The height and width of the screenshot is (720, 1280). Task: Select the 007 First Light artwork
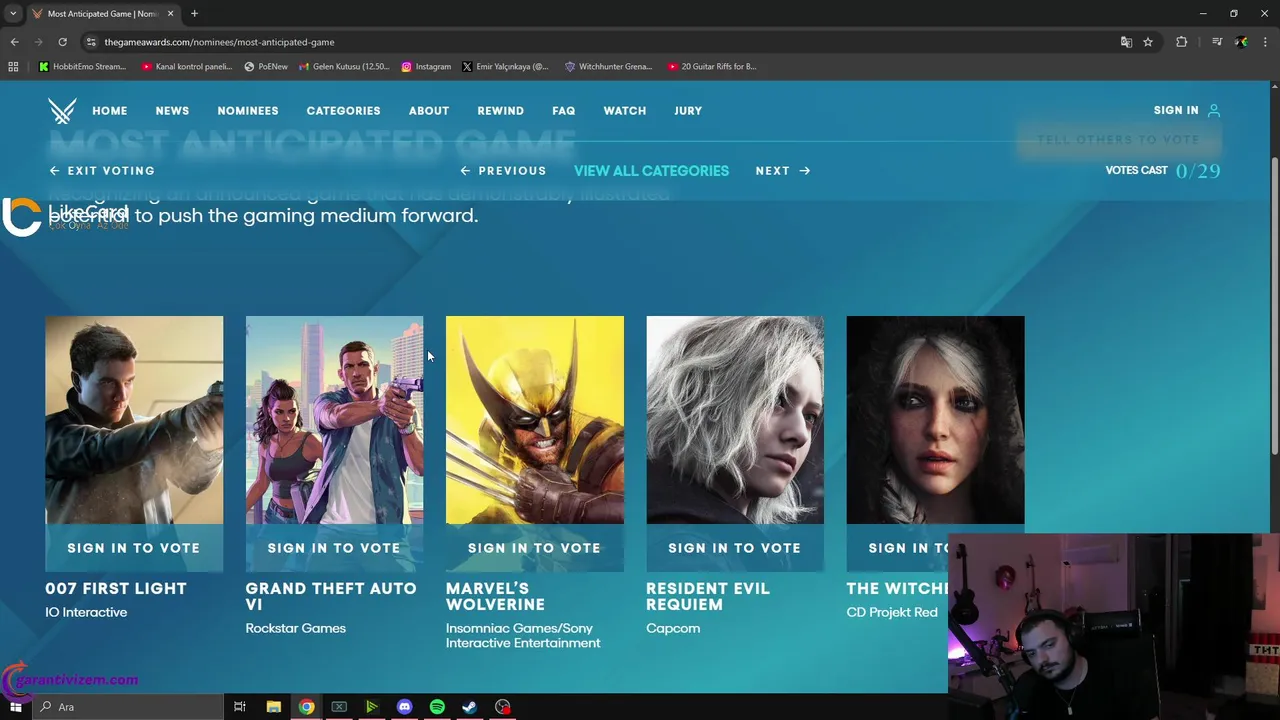(134, 420)
